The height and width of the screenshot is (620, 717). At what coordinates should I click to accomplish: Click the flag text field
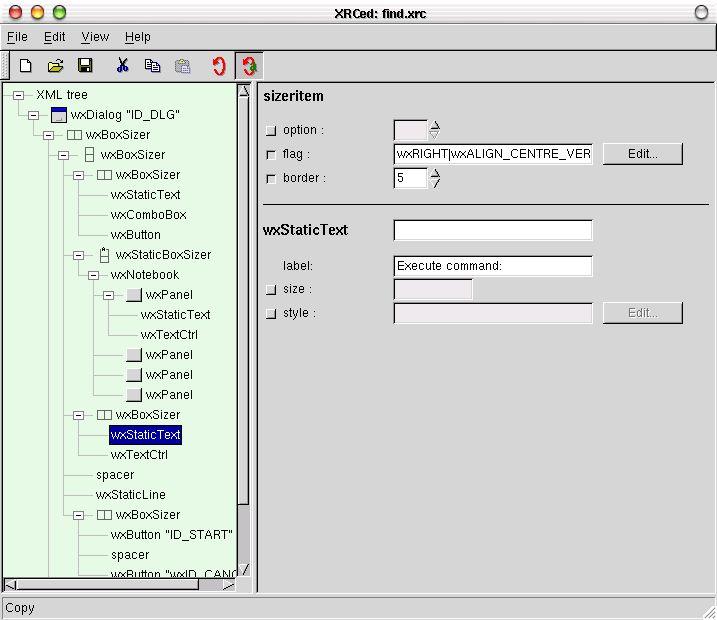(x=493, y=154)
